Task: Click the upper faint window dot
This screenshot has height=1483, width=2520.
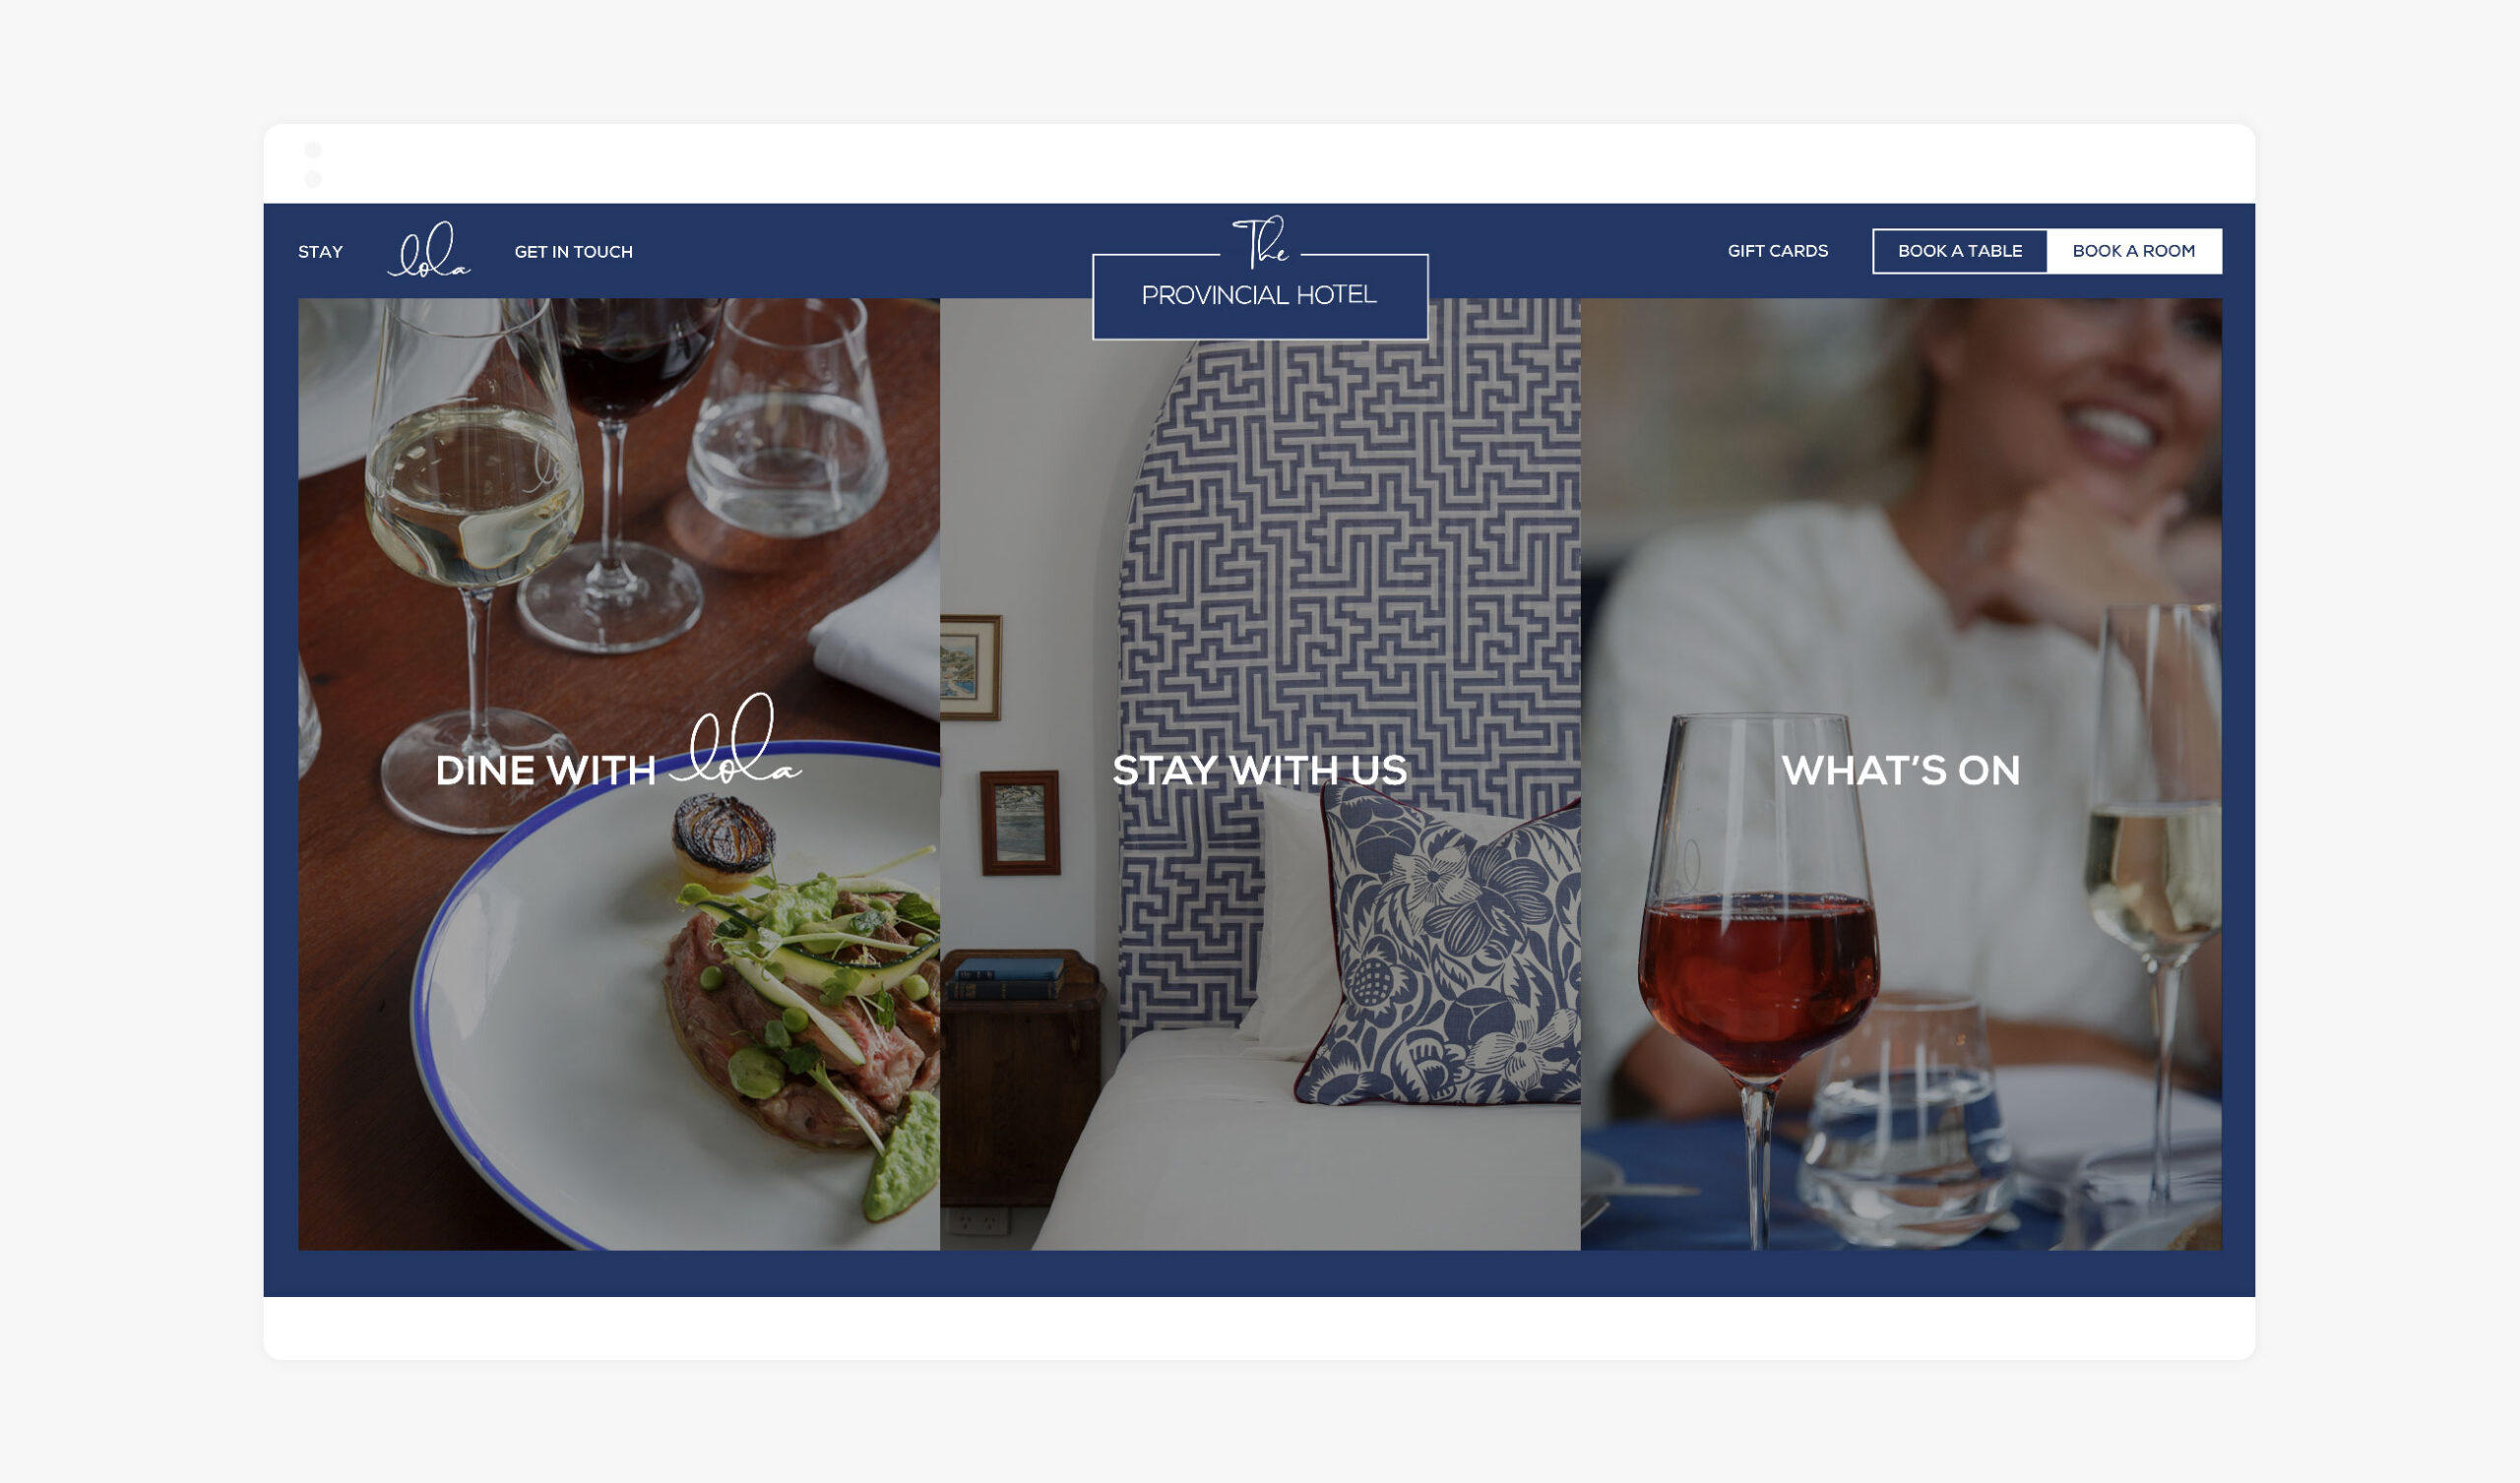Action: tap(313, 150)
